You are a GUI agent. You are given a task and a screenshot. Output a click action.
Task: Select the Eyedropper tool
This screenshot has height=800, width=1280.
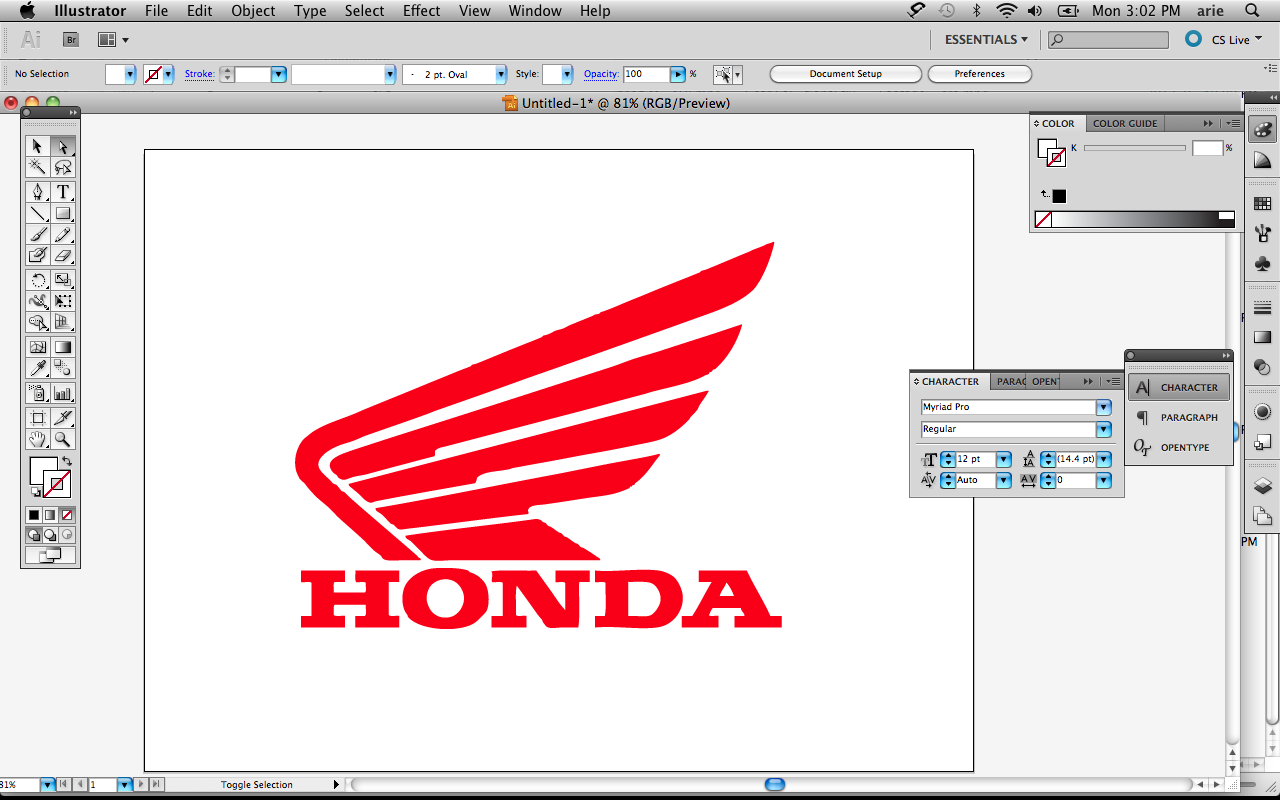37,368
